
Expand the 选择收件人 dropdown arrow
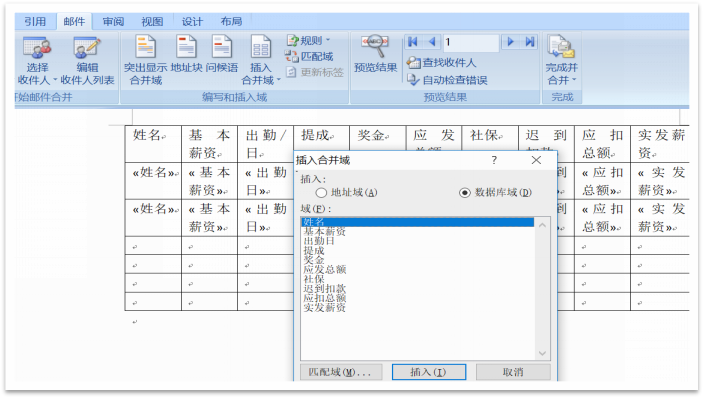(55, 80)
